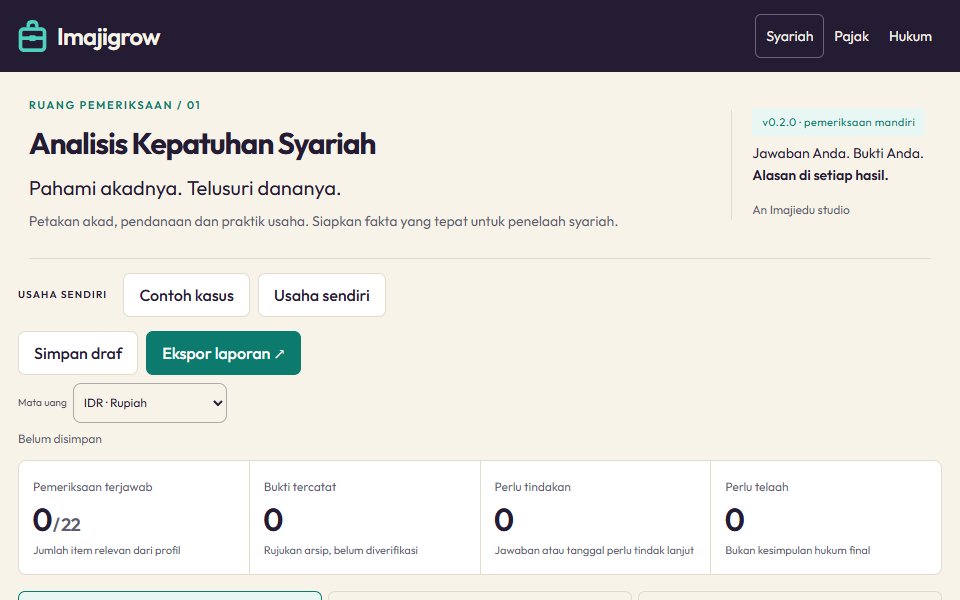This screenshot has height=600, width=960.
Task: Click the Ekspor laporan button
Action: point(223,353)
